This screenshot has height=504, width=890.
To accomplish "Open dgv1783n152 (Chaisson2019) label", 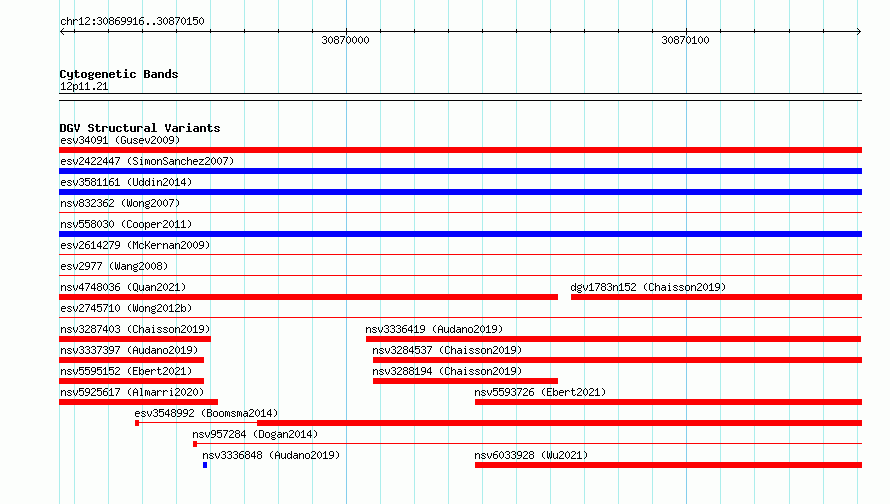I will 648,287.
